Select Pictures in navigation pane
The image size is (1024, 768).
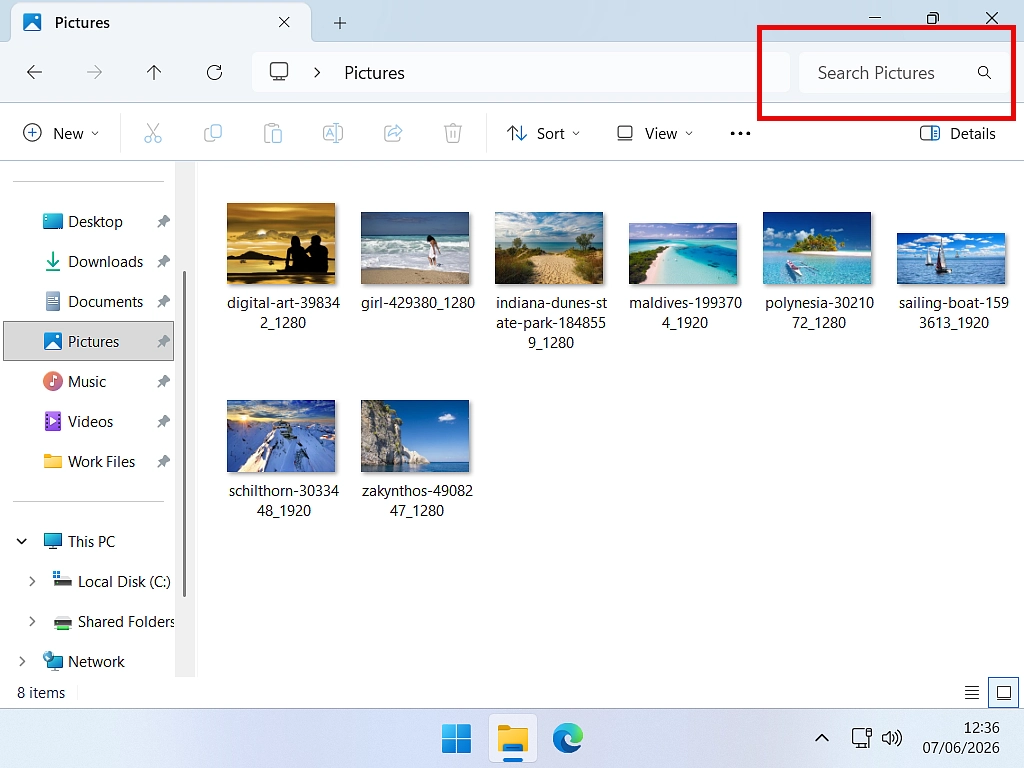[89, 342]
